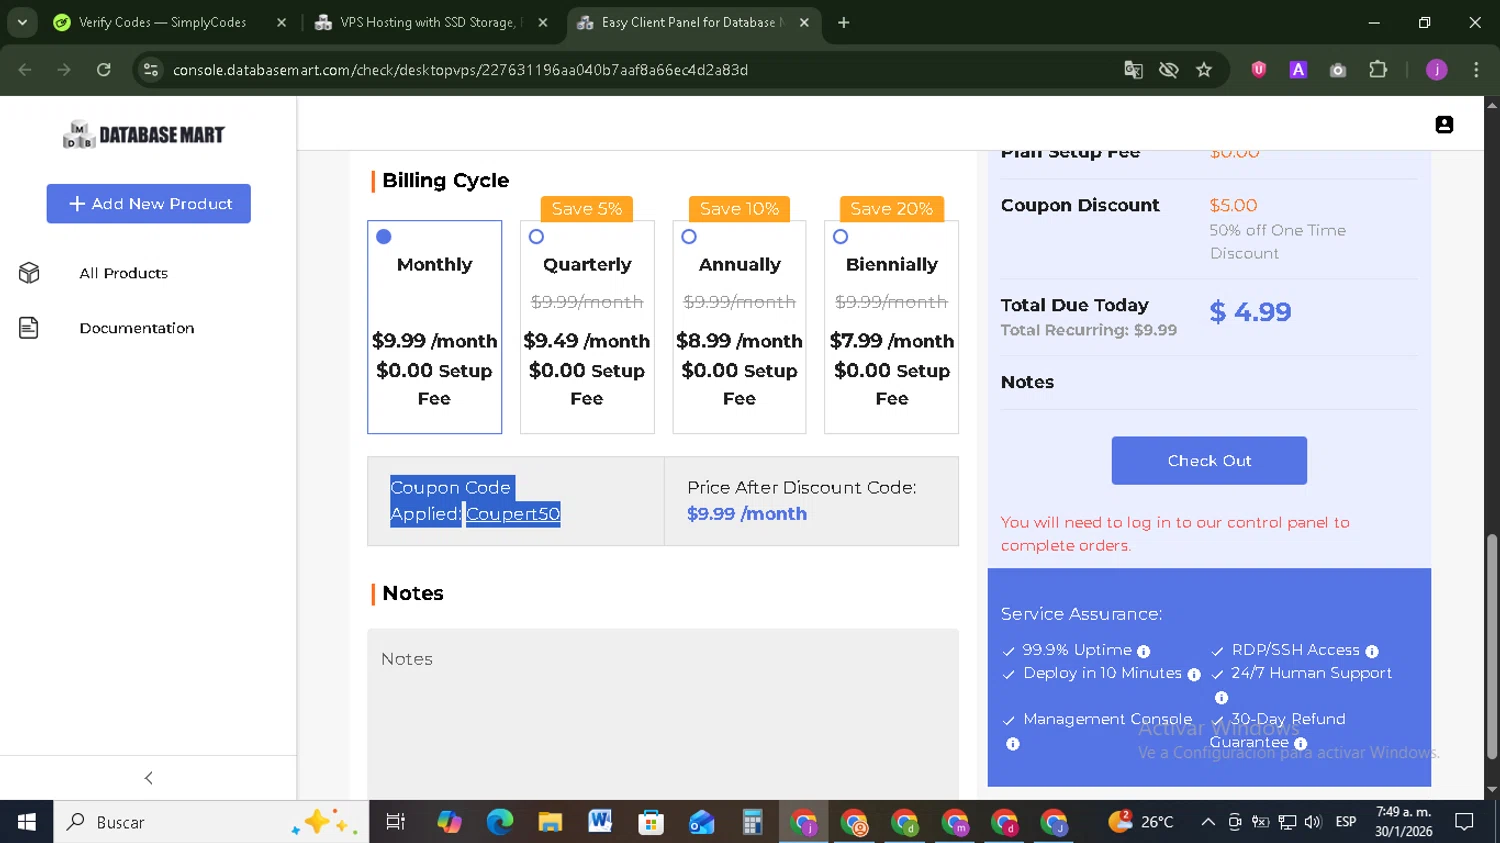
Task: Click the Add New Product button
Action: click(x=149, y=204)
